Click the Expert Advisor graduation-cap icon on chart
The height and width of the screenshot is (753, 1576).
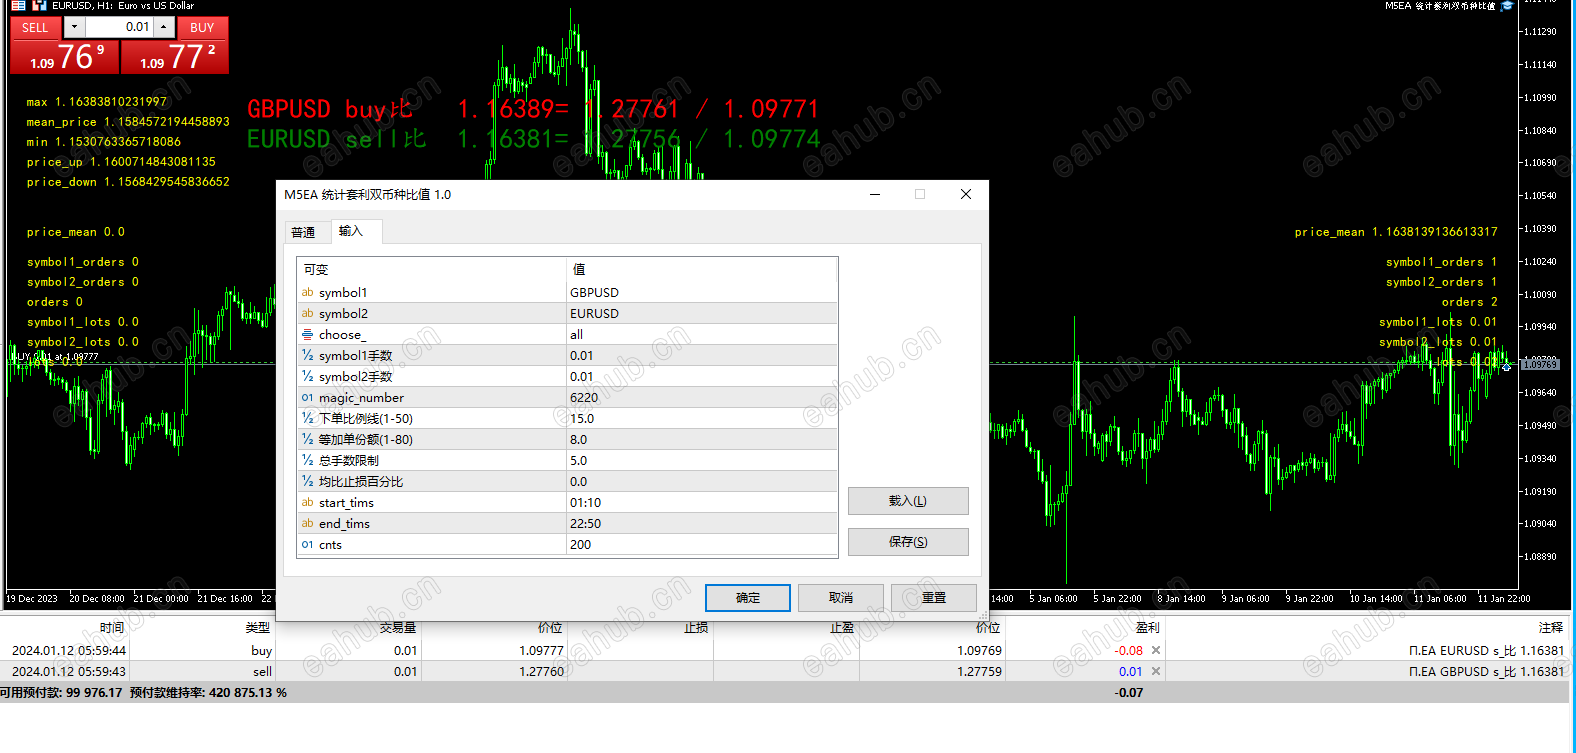click(x=1507, y=6)
